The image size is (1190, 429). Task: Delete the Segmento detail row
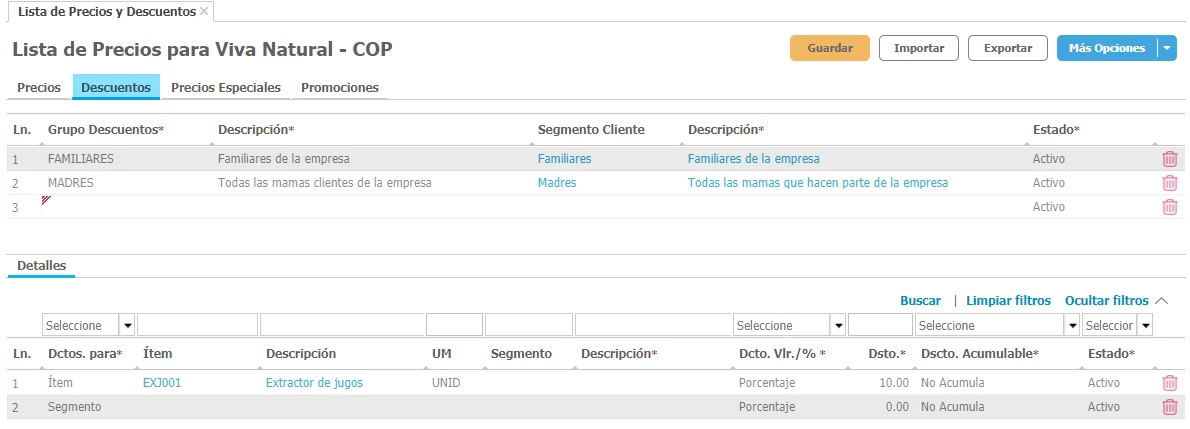1169,407
